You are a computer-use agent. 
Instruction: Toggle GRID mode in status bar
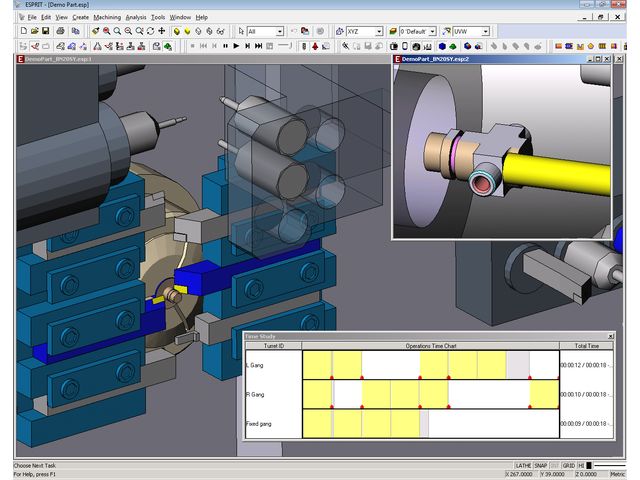(568, 466)
